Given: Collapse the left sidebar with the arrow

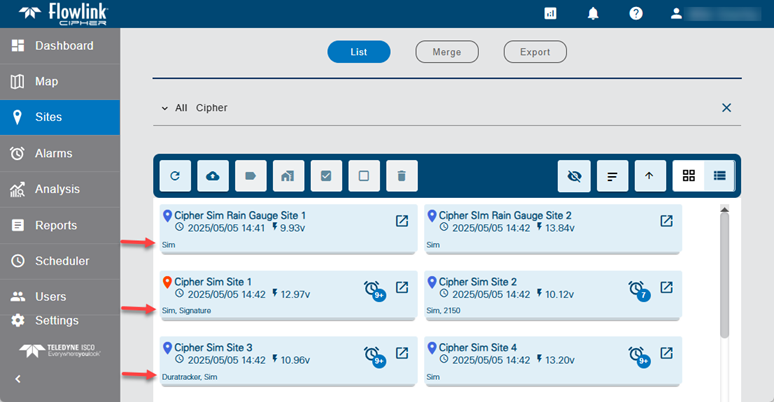Looking at the screenshot, I should [17, 379].
